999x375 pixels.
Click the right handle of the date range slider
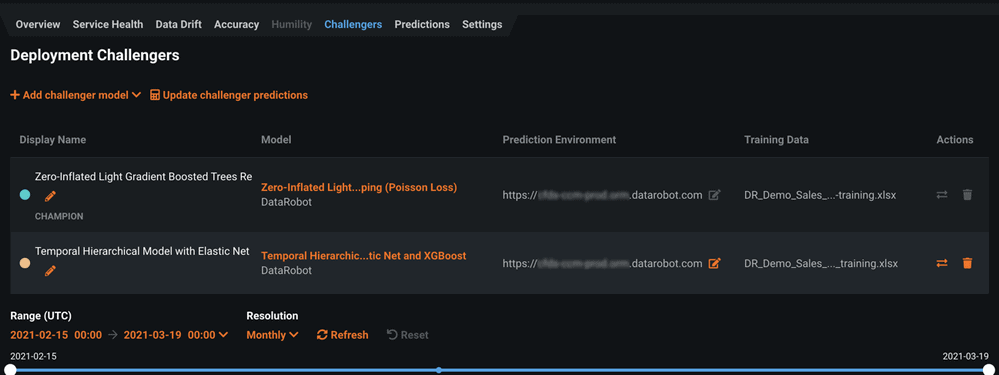point(988,370)
